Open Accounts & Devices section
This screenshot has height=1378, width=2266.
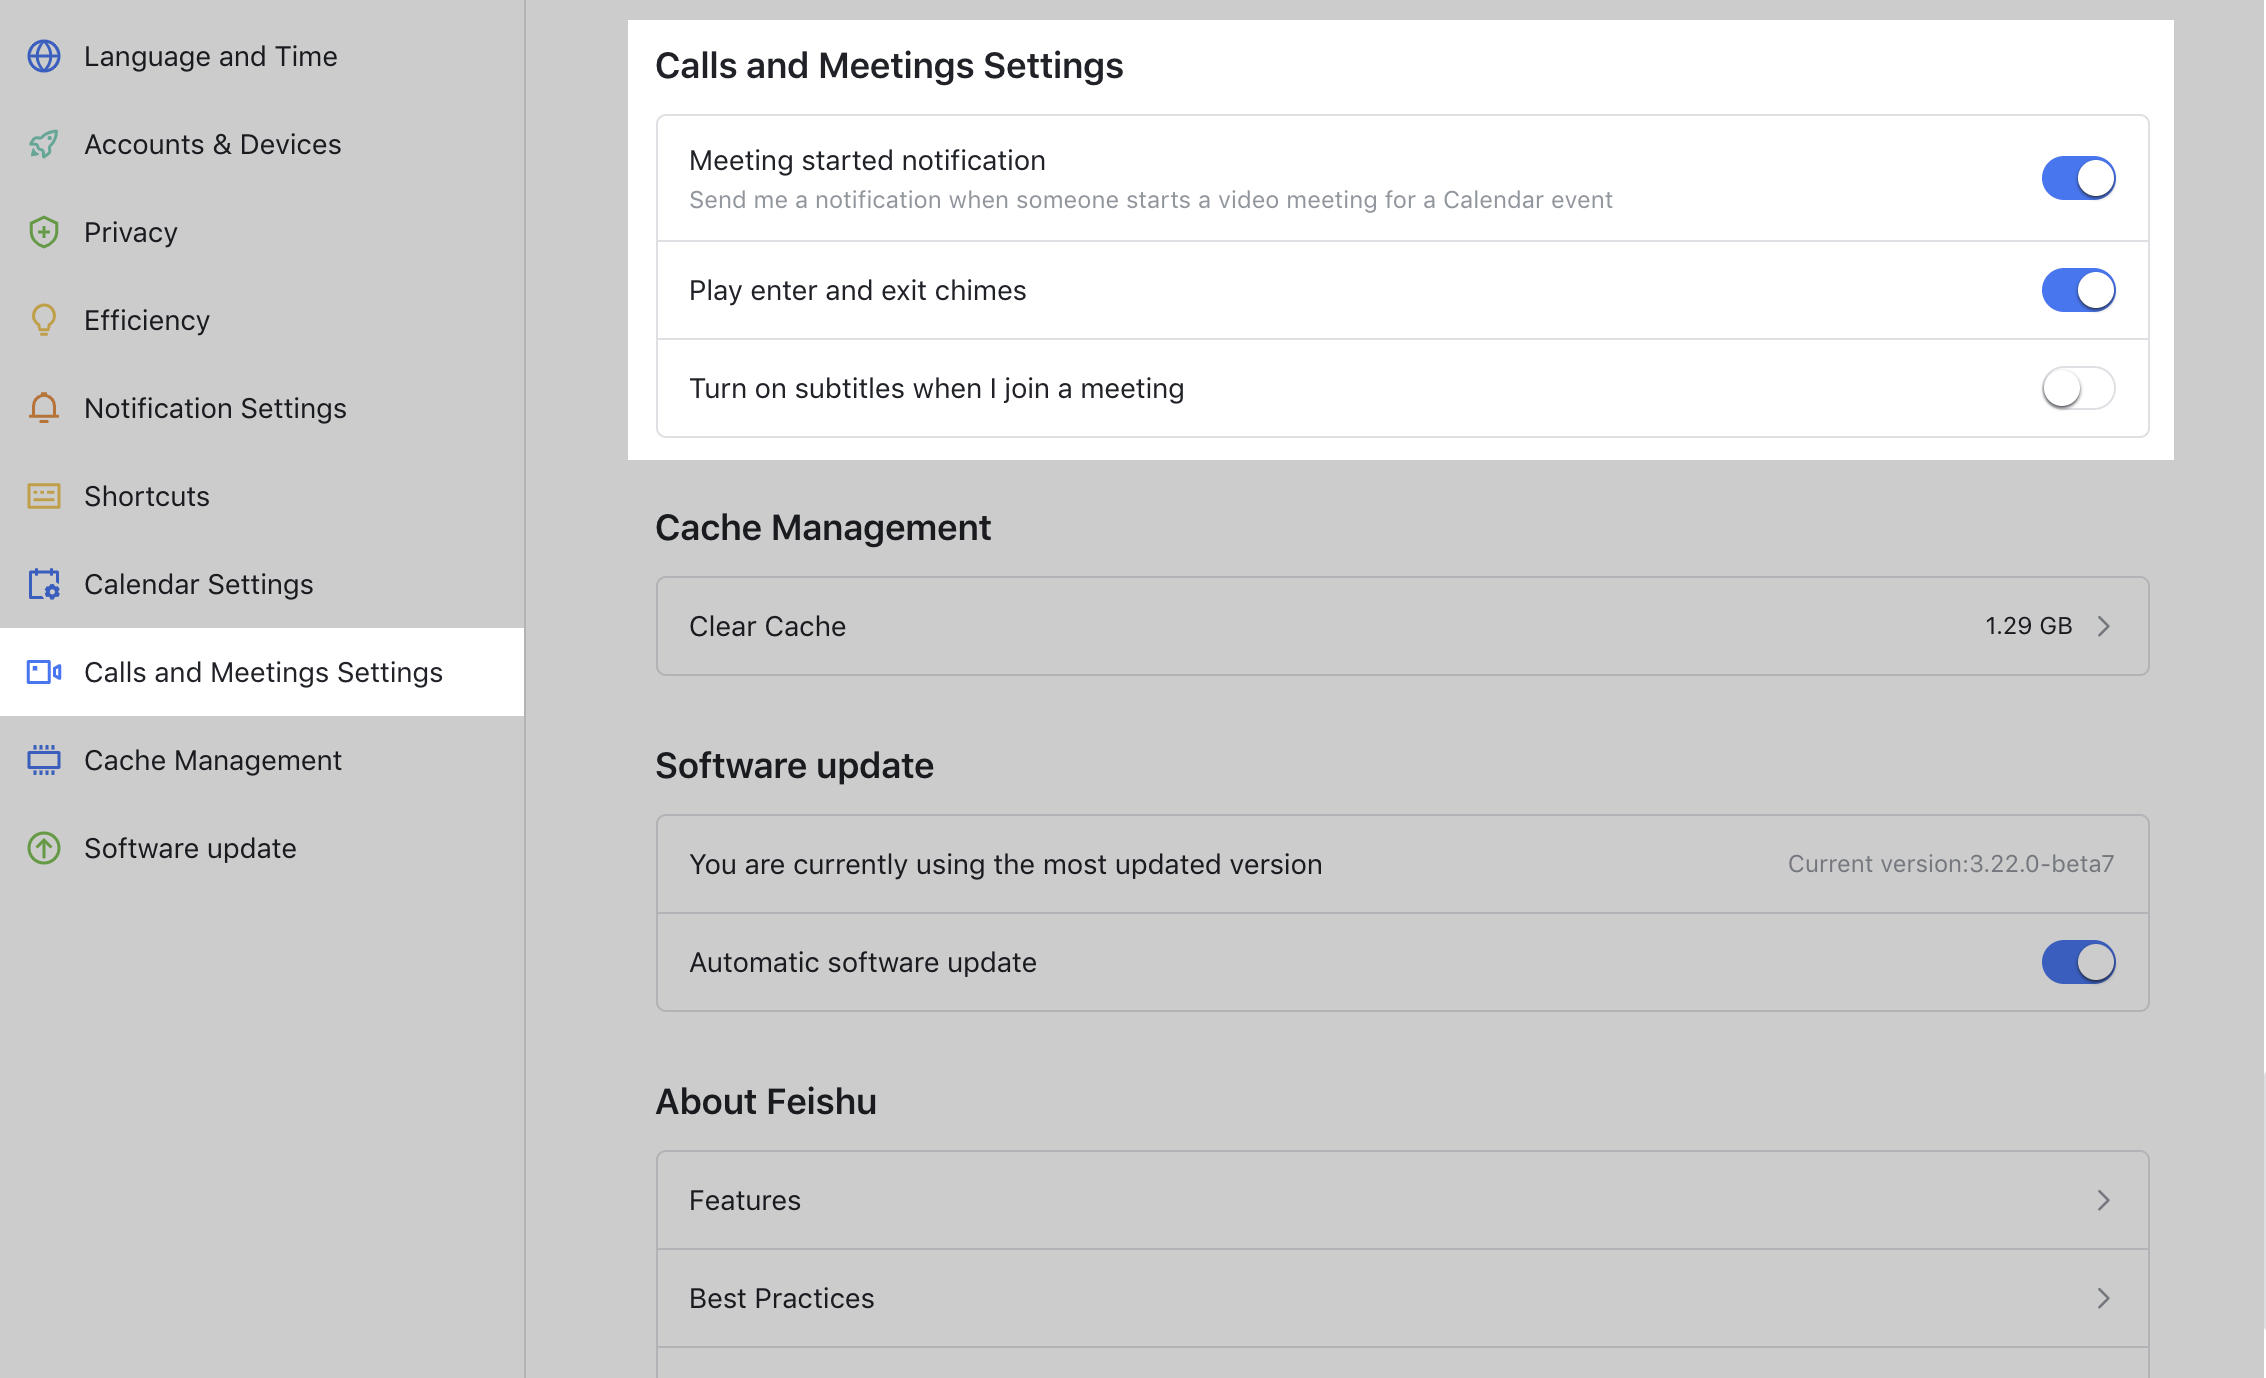[x=262, y=144]
